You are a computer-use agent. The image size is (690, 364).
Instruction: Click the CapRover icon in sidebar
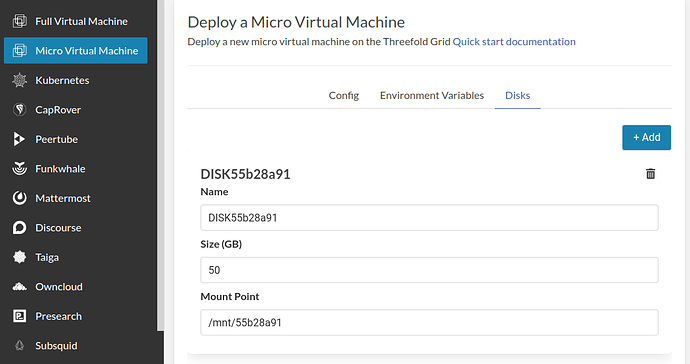click(x=19, y=110)
